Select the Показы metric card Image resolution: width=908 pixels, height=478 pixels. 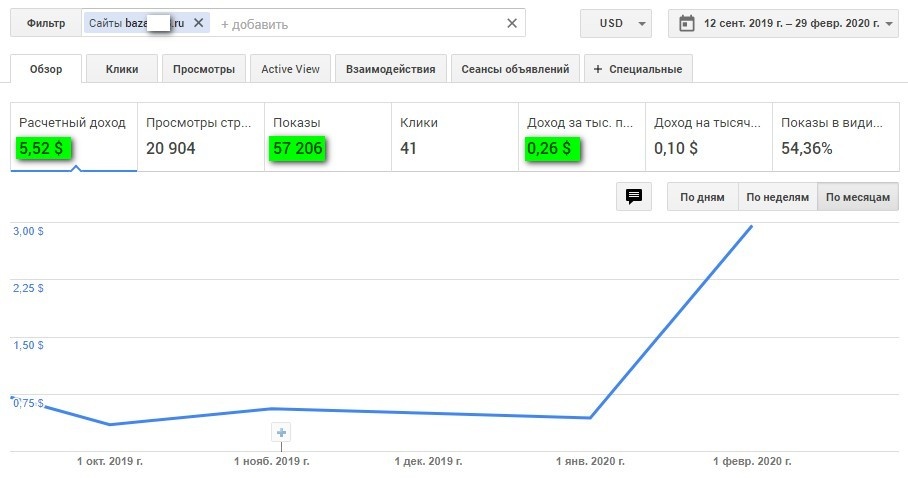[328, 137]
